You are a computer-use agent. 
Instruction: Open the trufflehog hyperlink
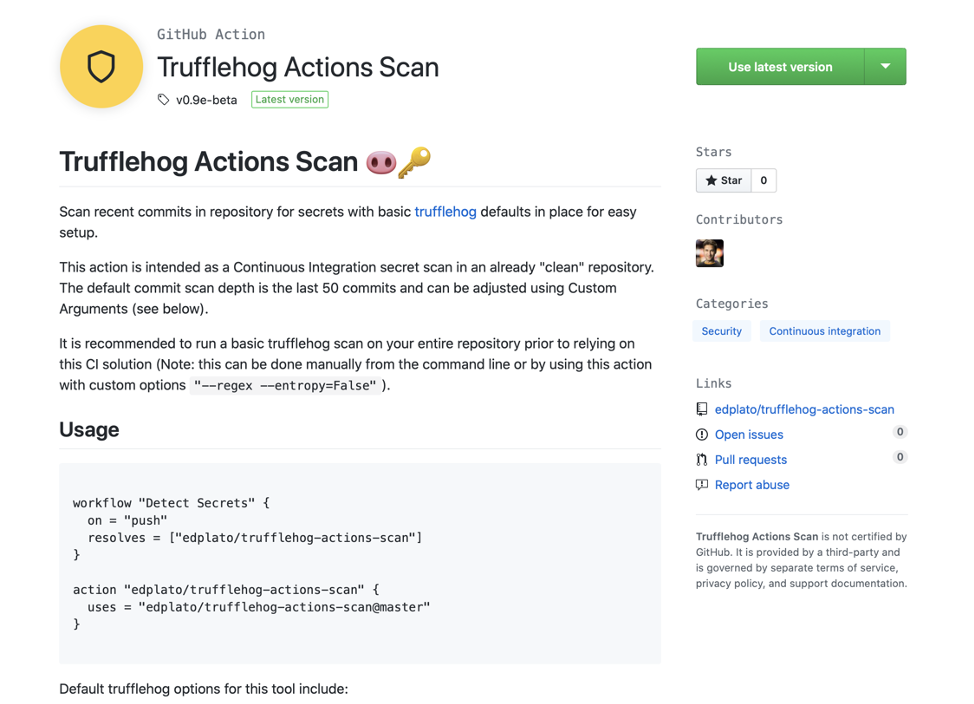(x=445, y=212)
